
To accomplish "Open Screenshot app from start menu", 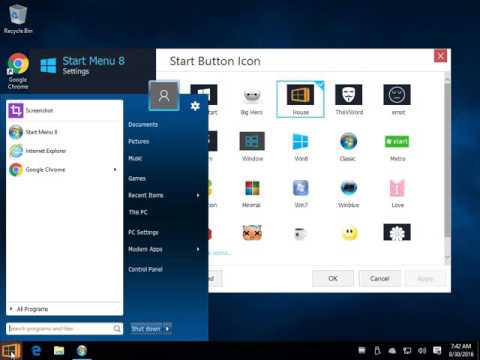I will (x=65, y=110).
